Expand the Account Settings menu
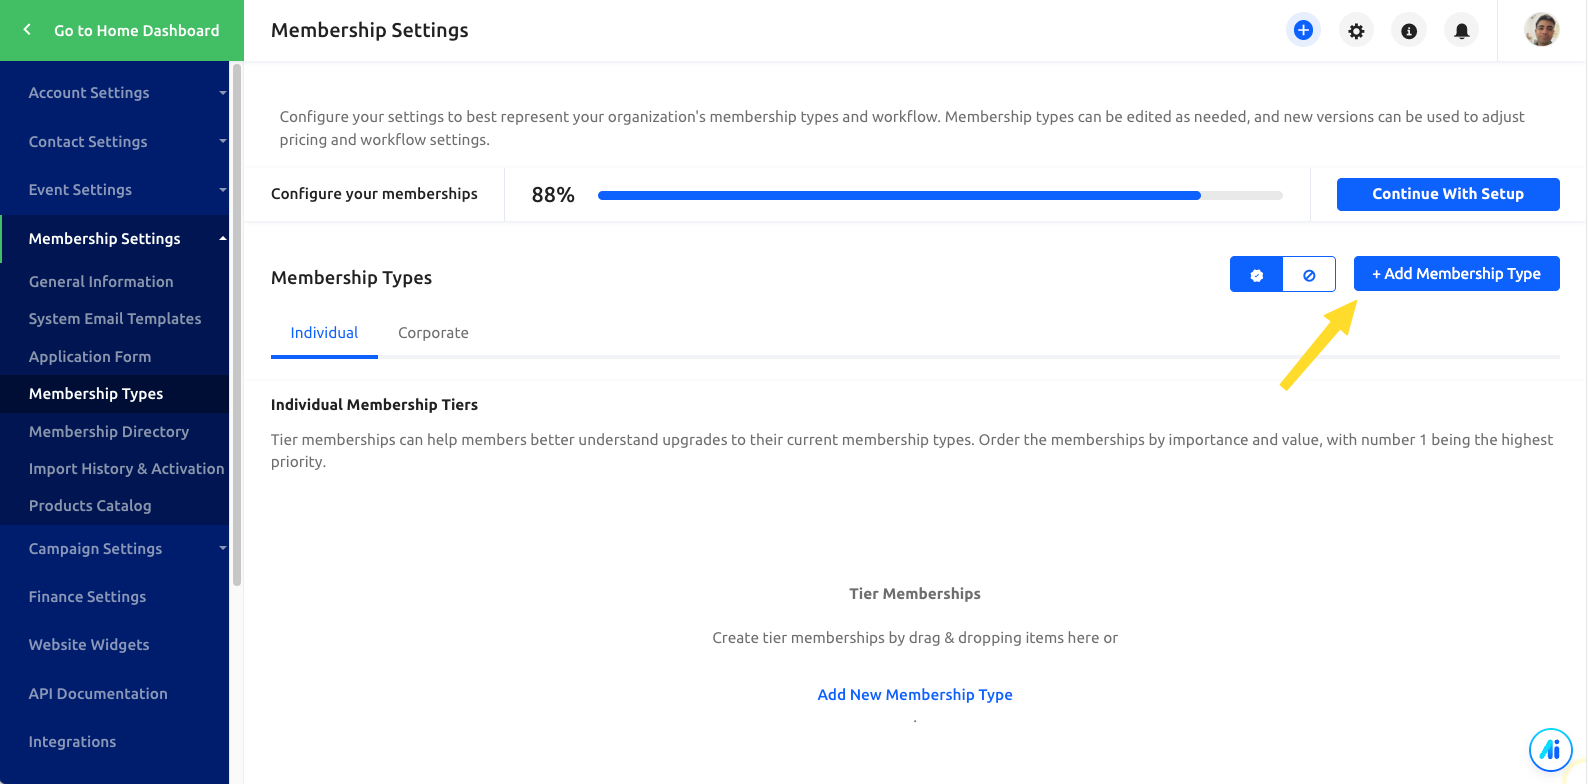 (x=115, y=93)
